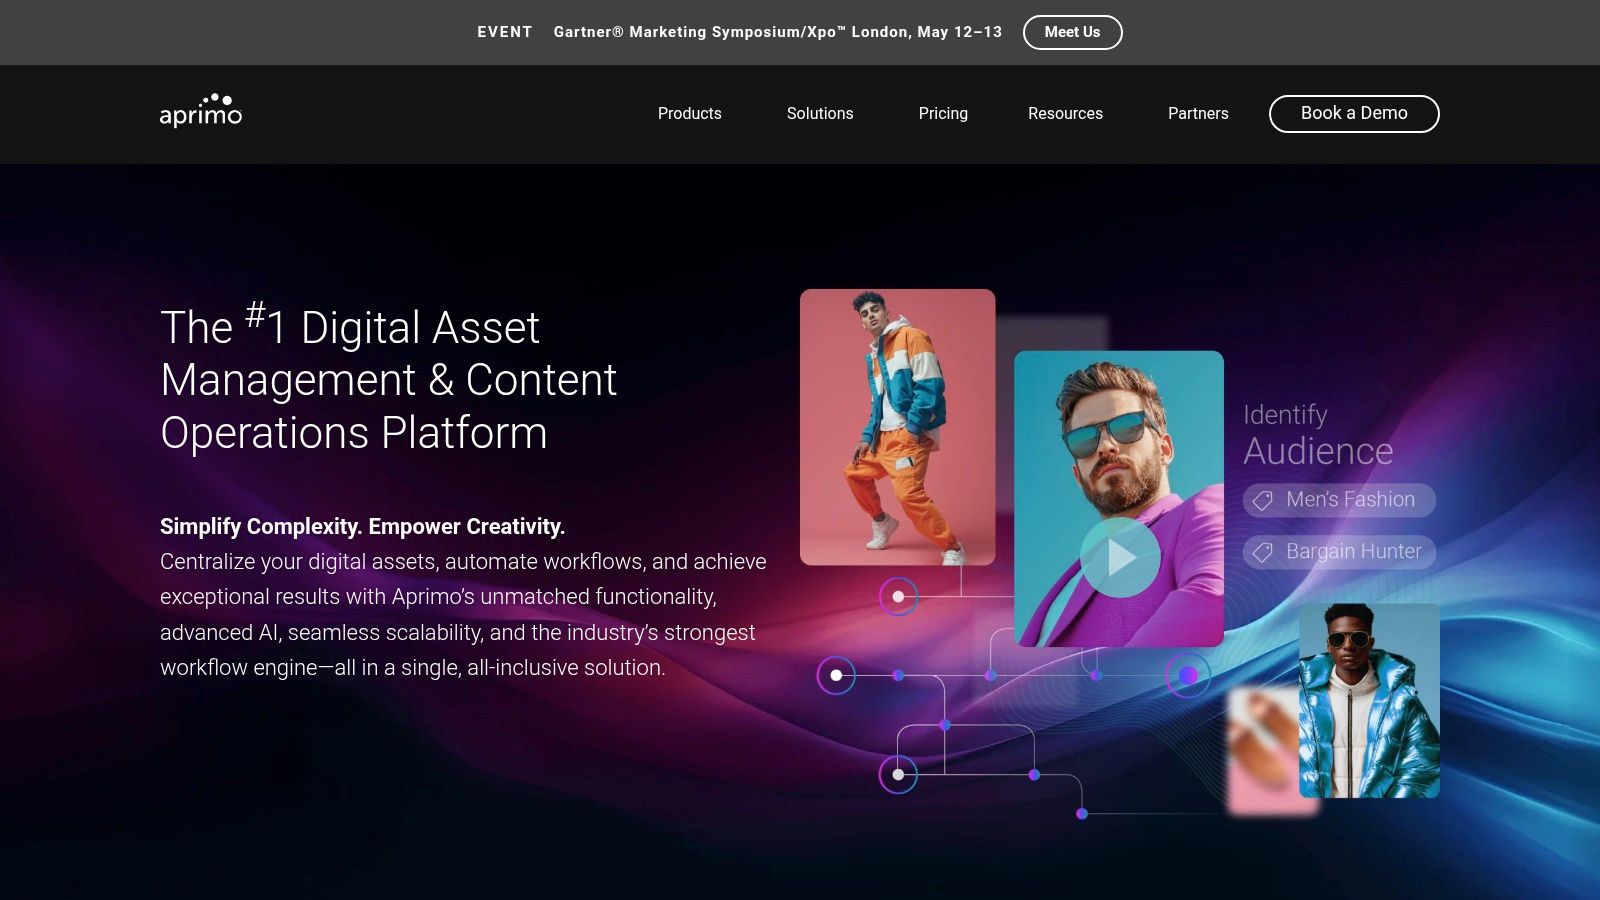Click the tag icon beside Bargain Hunter
This screenshot has height=900, width=1600.
coord(1263,552)
